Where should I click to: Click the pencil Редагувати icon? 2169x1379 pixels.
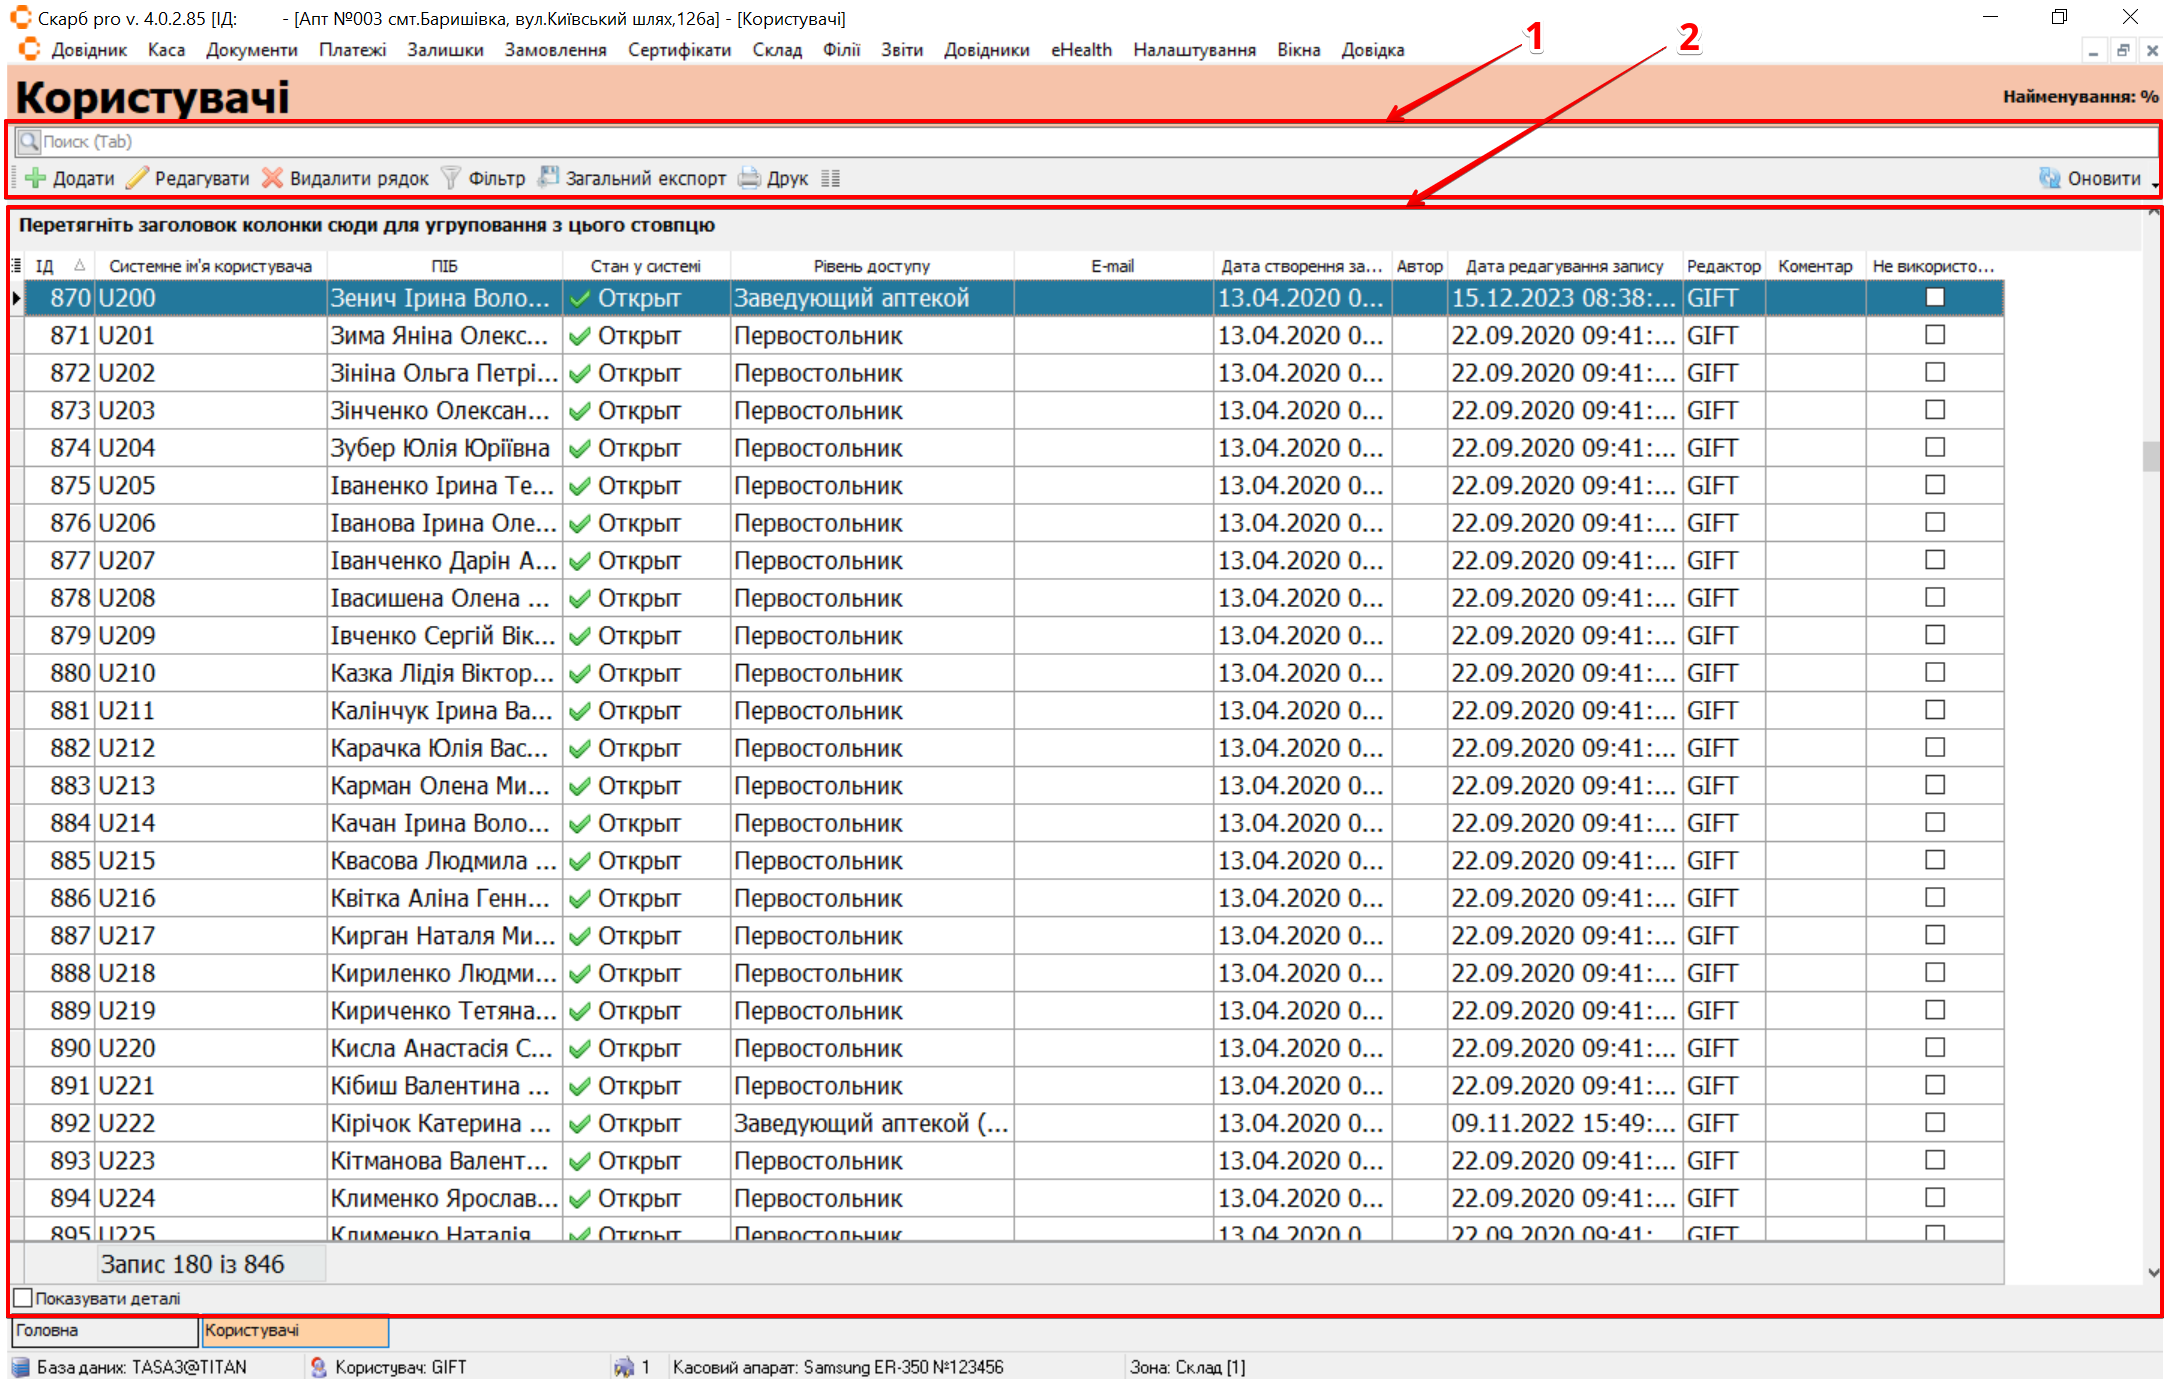(x=137, y=179)
